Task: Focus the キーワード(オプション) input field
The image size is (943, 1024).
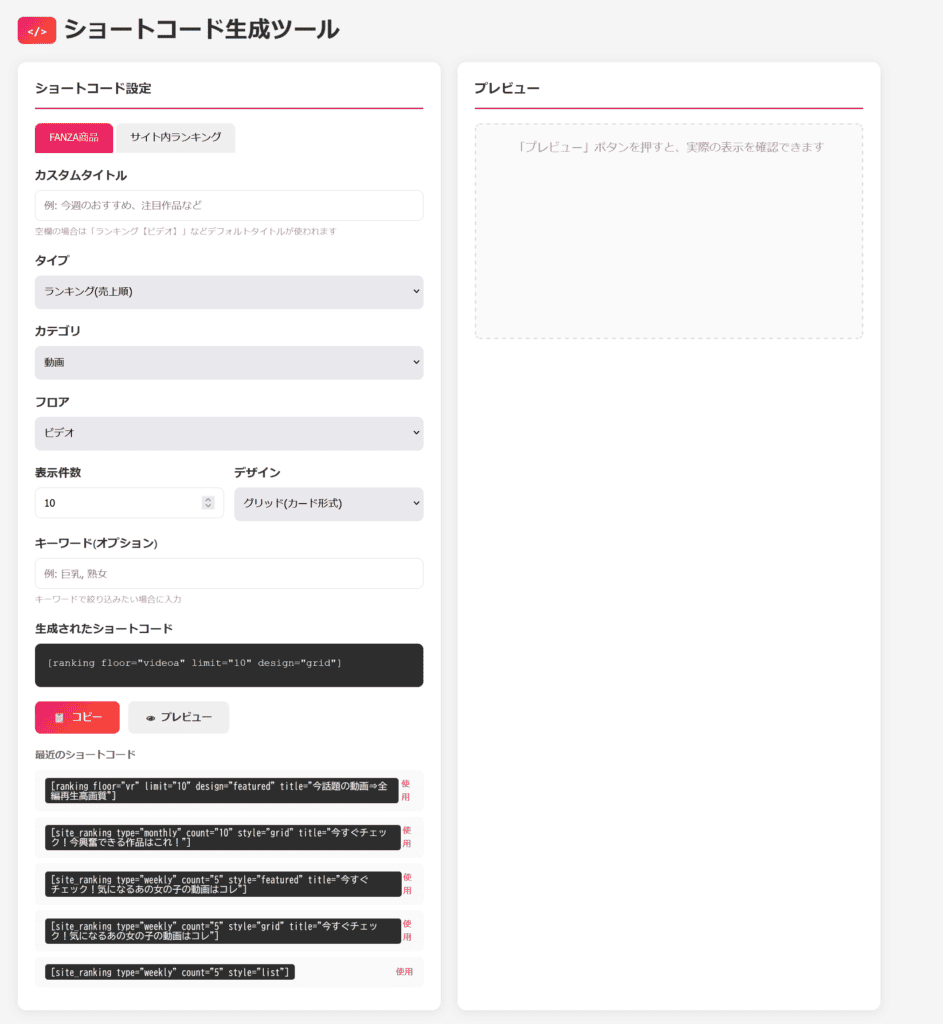Action: pos(228,573)
